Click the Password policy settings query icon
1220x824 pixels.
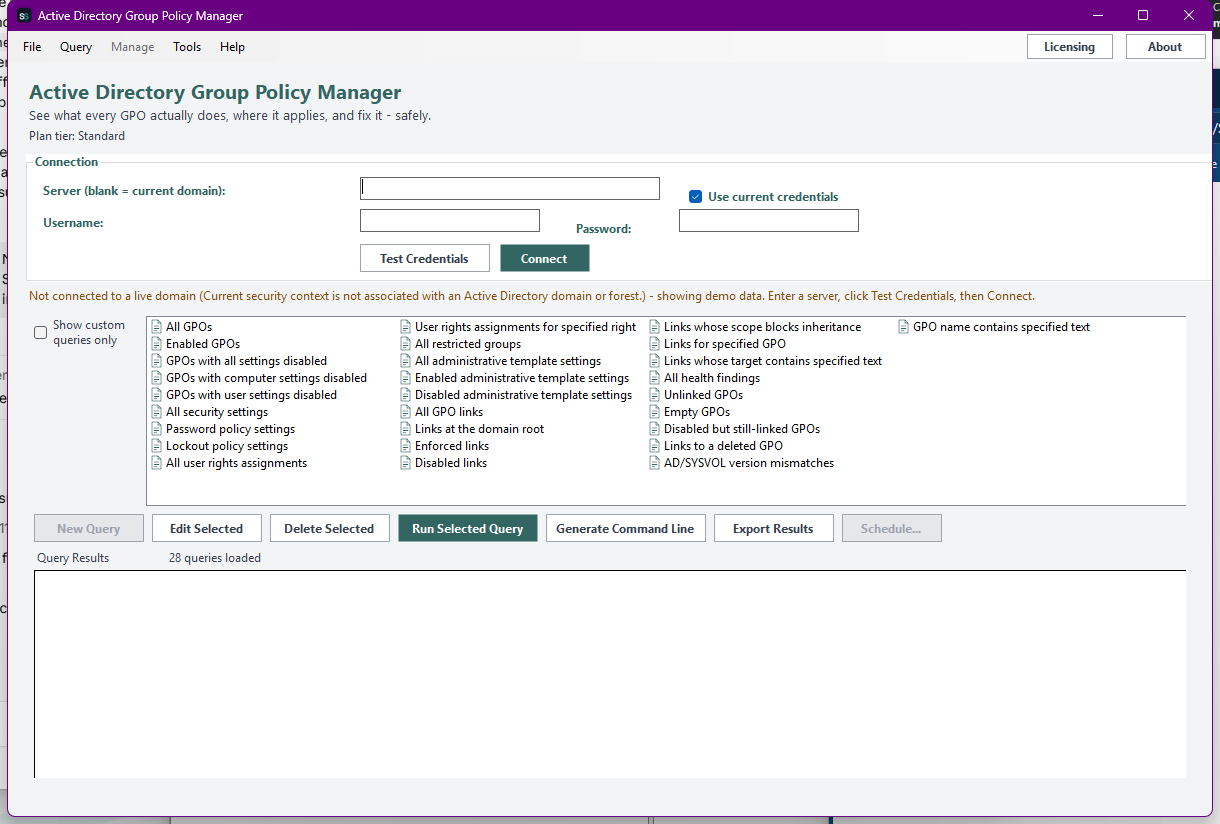tap(156, 429)
